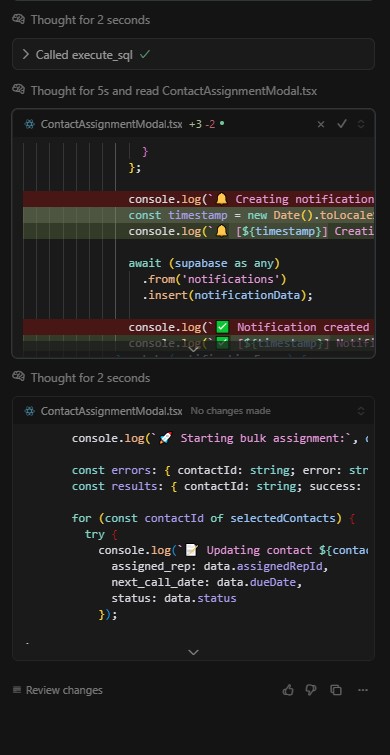The image size is (390, 755).
Task: Click the removed Notification created console.log line
Action: 198,327
